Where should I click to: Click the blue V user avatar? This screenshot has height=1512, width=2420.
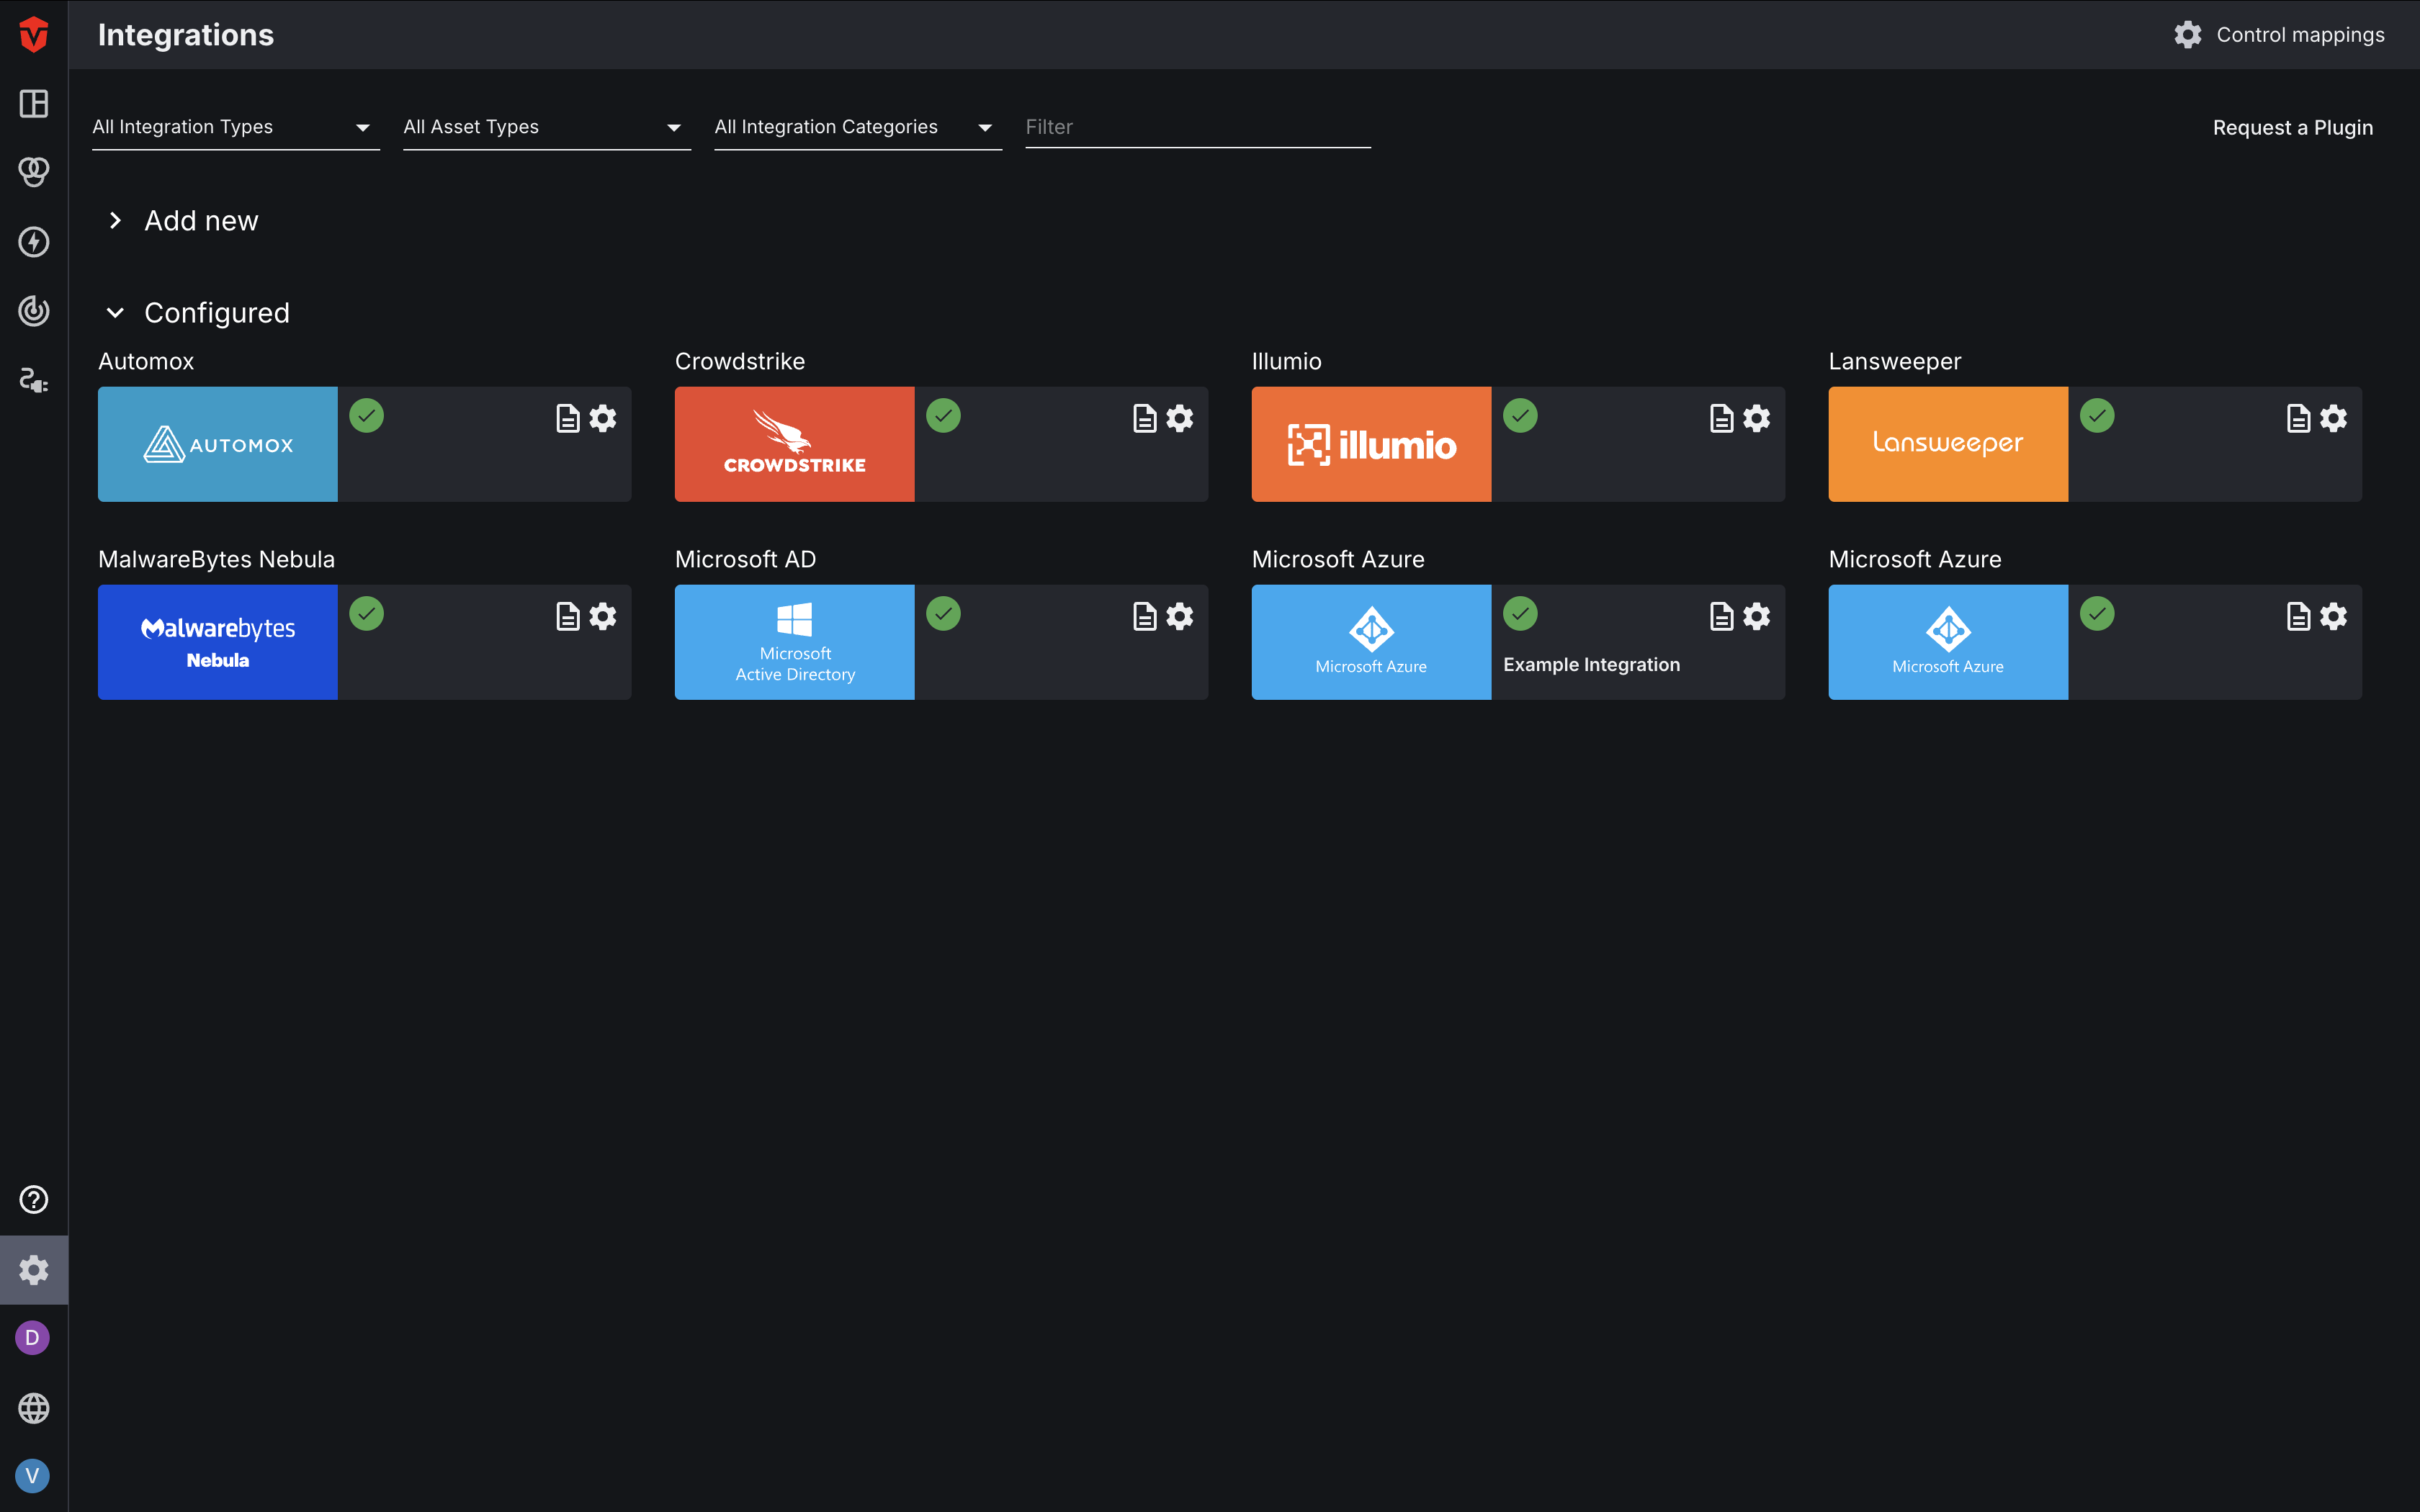click(x=32, y=1476)
